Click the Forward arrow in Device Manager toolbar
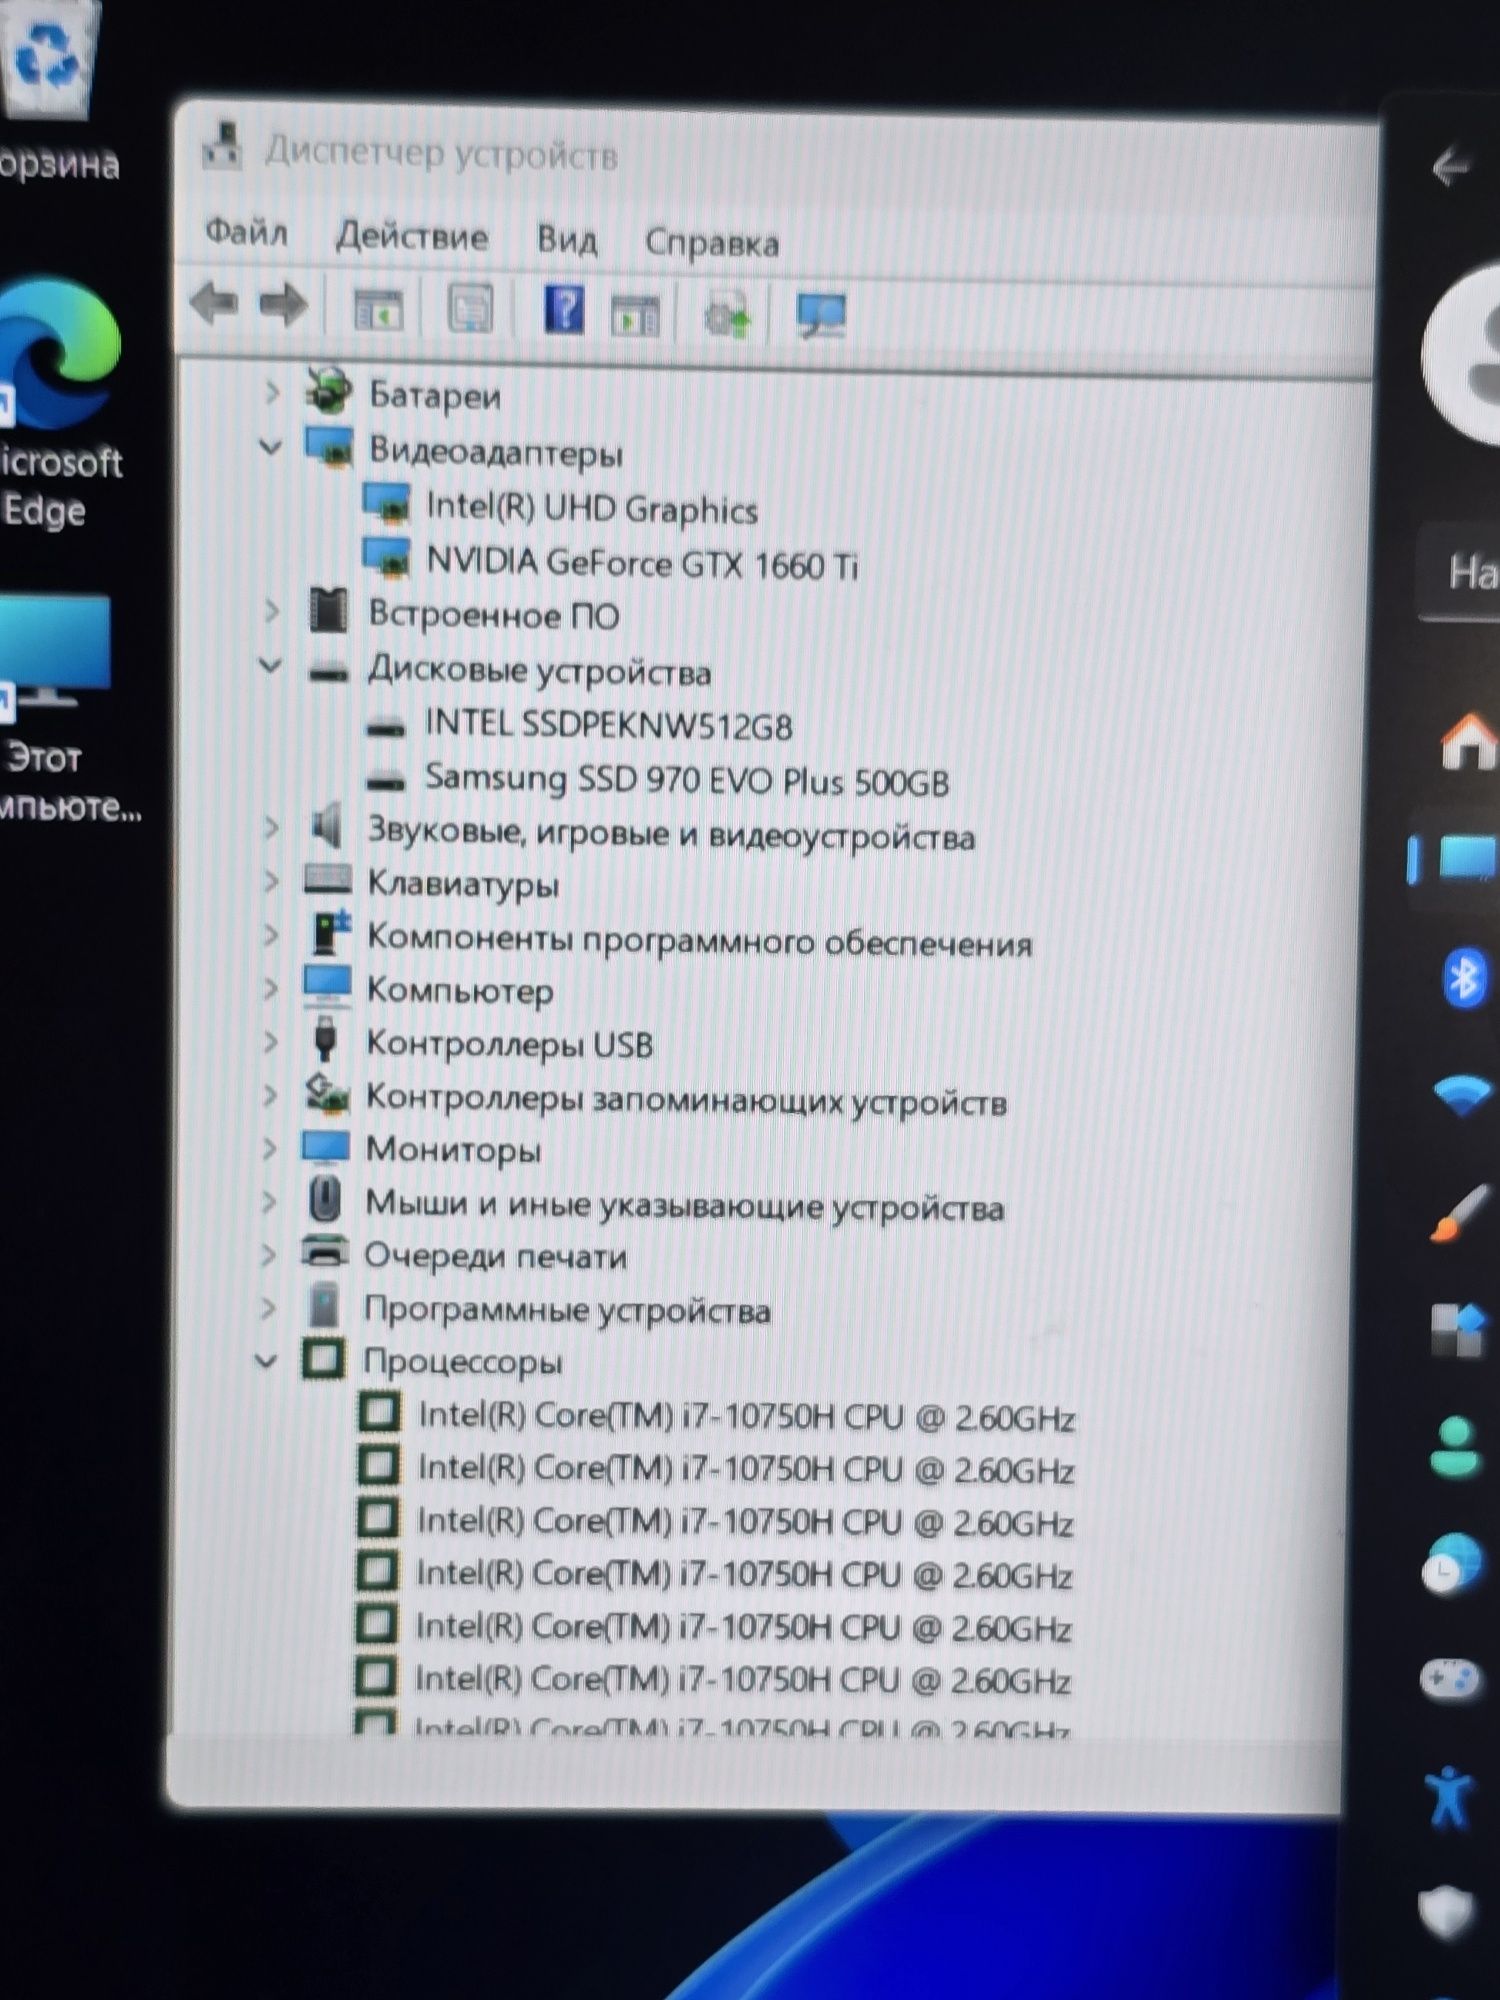The height and width of the screenshot is (2000, 1500). (284, 305)
